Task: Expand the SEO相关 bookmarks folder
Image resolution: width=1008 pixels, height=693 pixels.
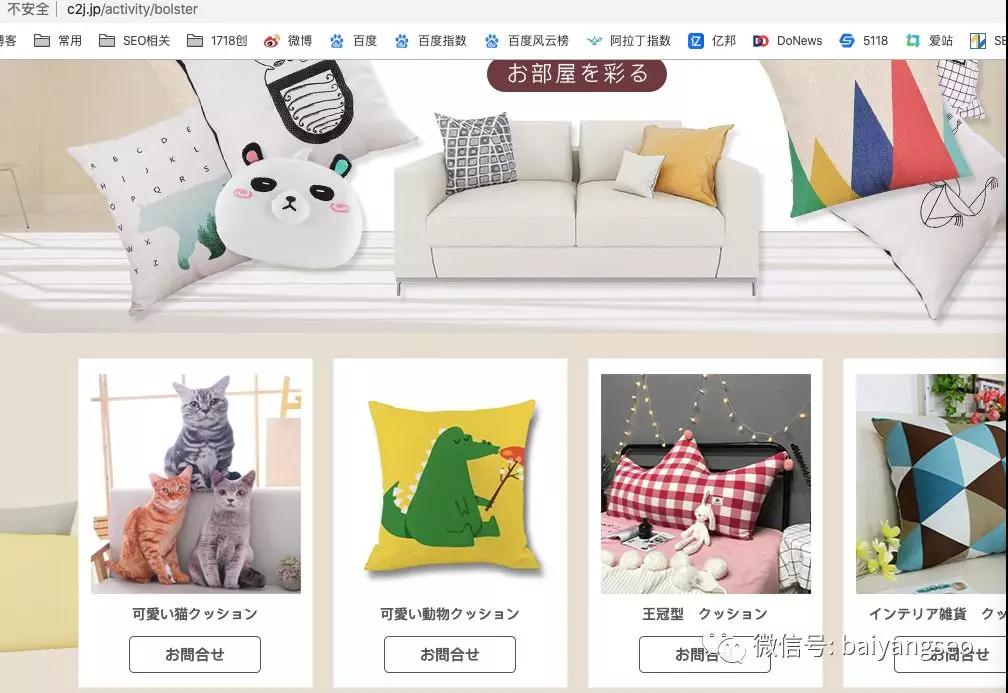Action: (x=134, y=40)
